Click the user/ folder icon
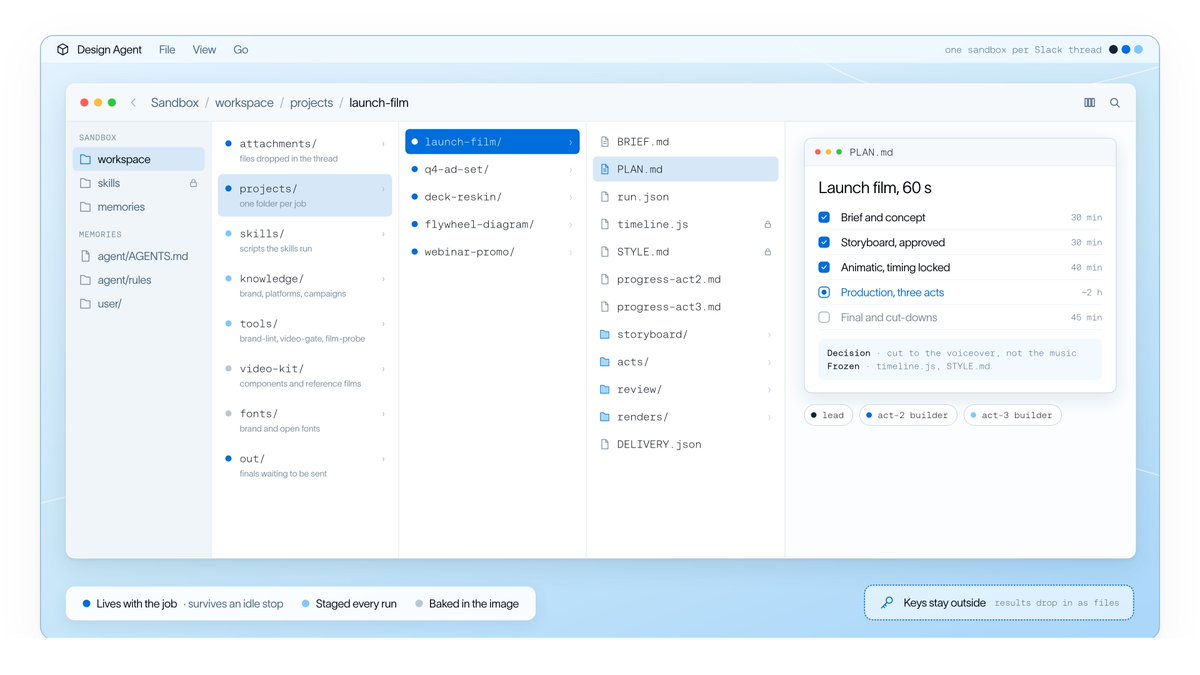This screenshot has width=1200, height=675. coord(86,304)
